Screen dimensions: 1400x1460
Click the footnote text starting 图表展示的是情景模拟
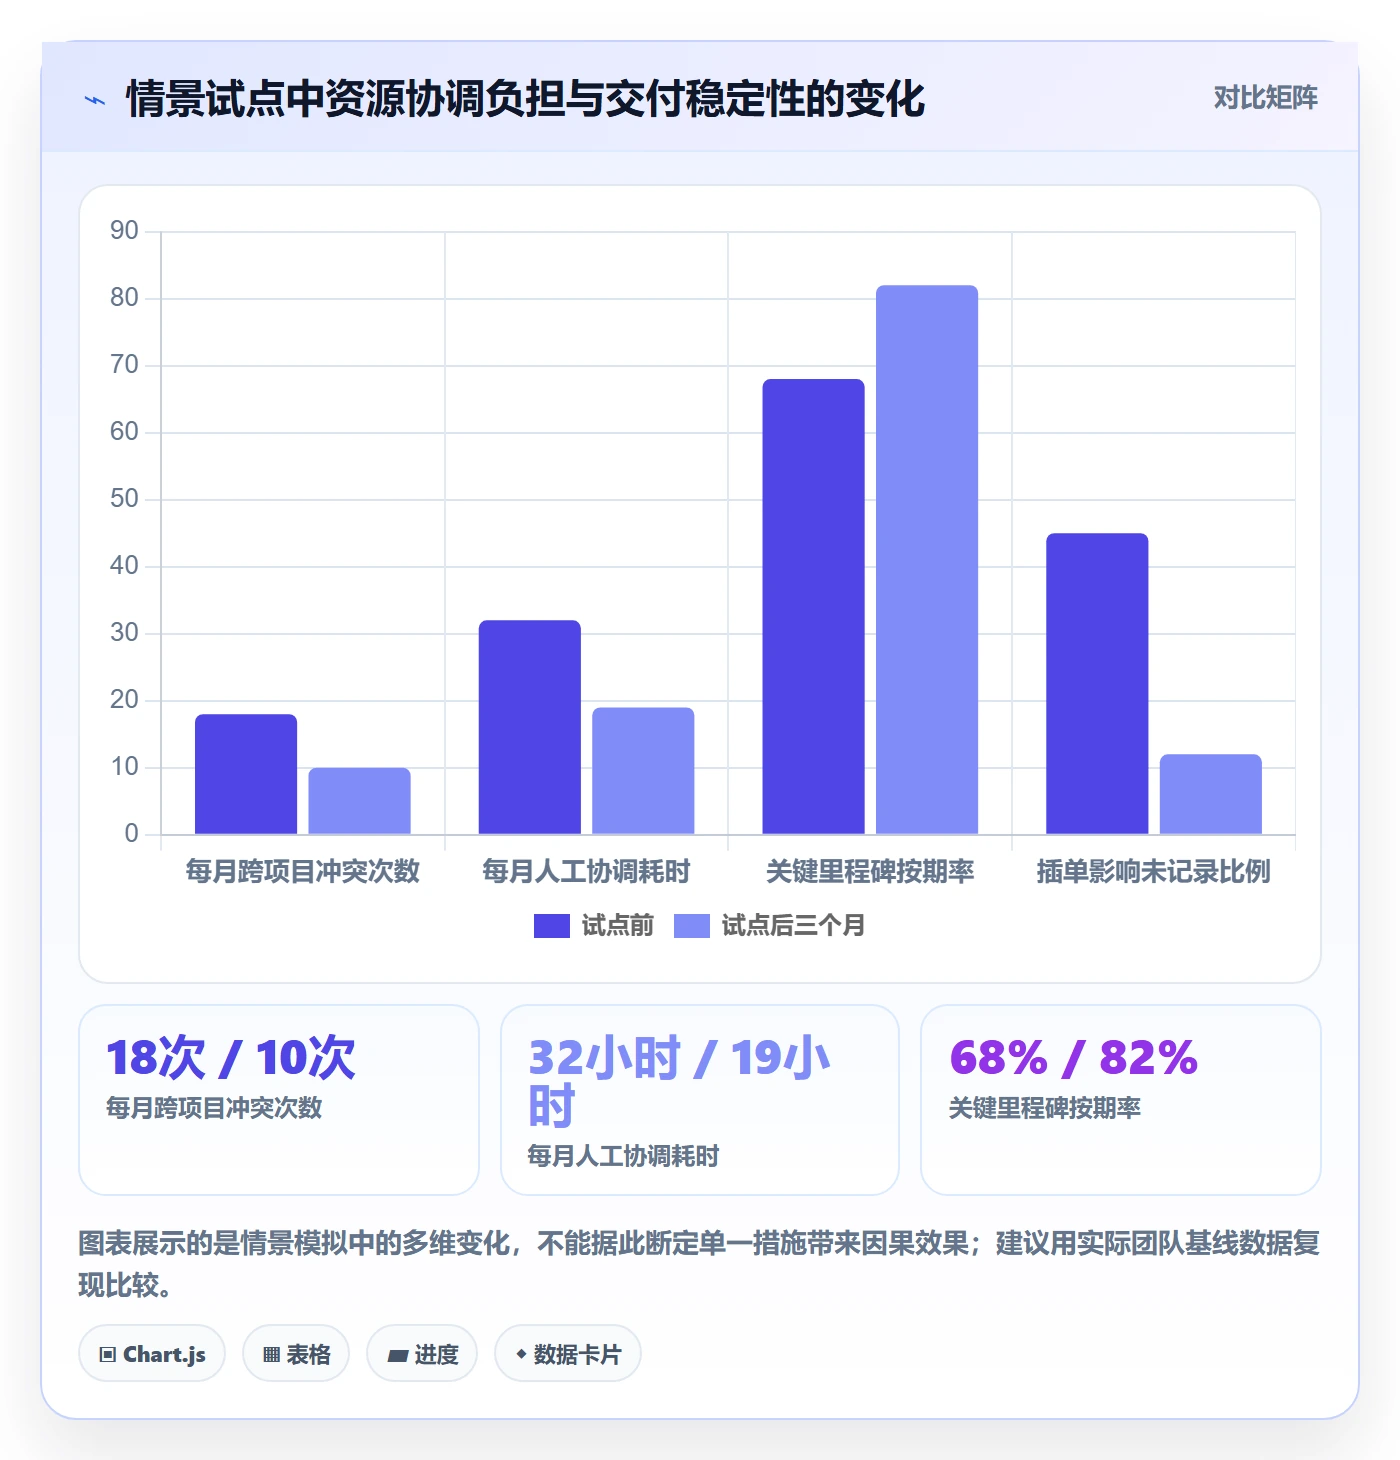click(x=699, y=1264)
